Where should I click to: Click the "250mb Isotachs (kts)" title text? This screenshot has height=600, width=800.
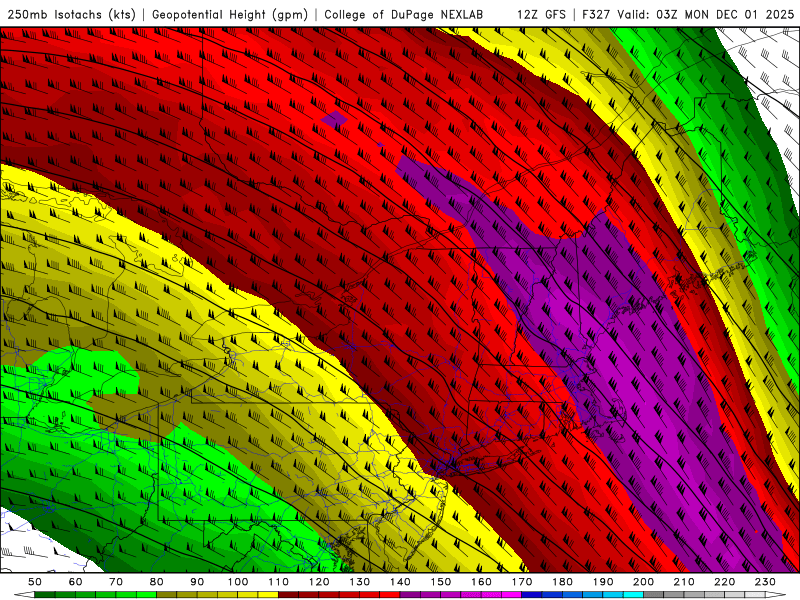tap(72, 14)
